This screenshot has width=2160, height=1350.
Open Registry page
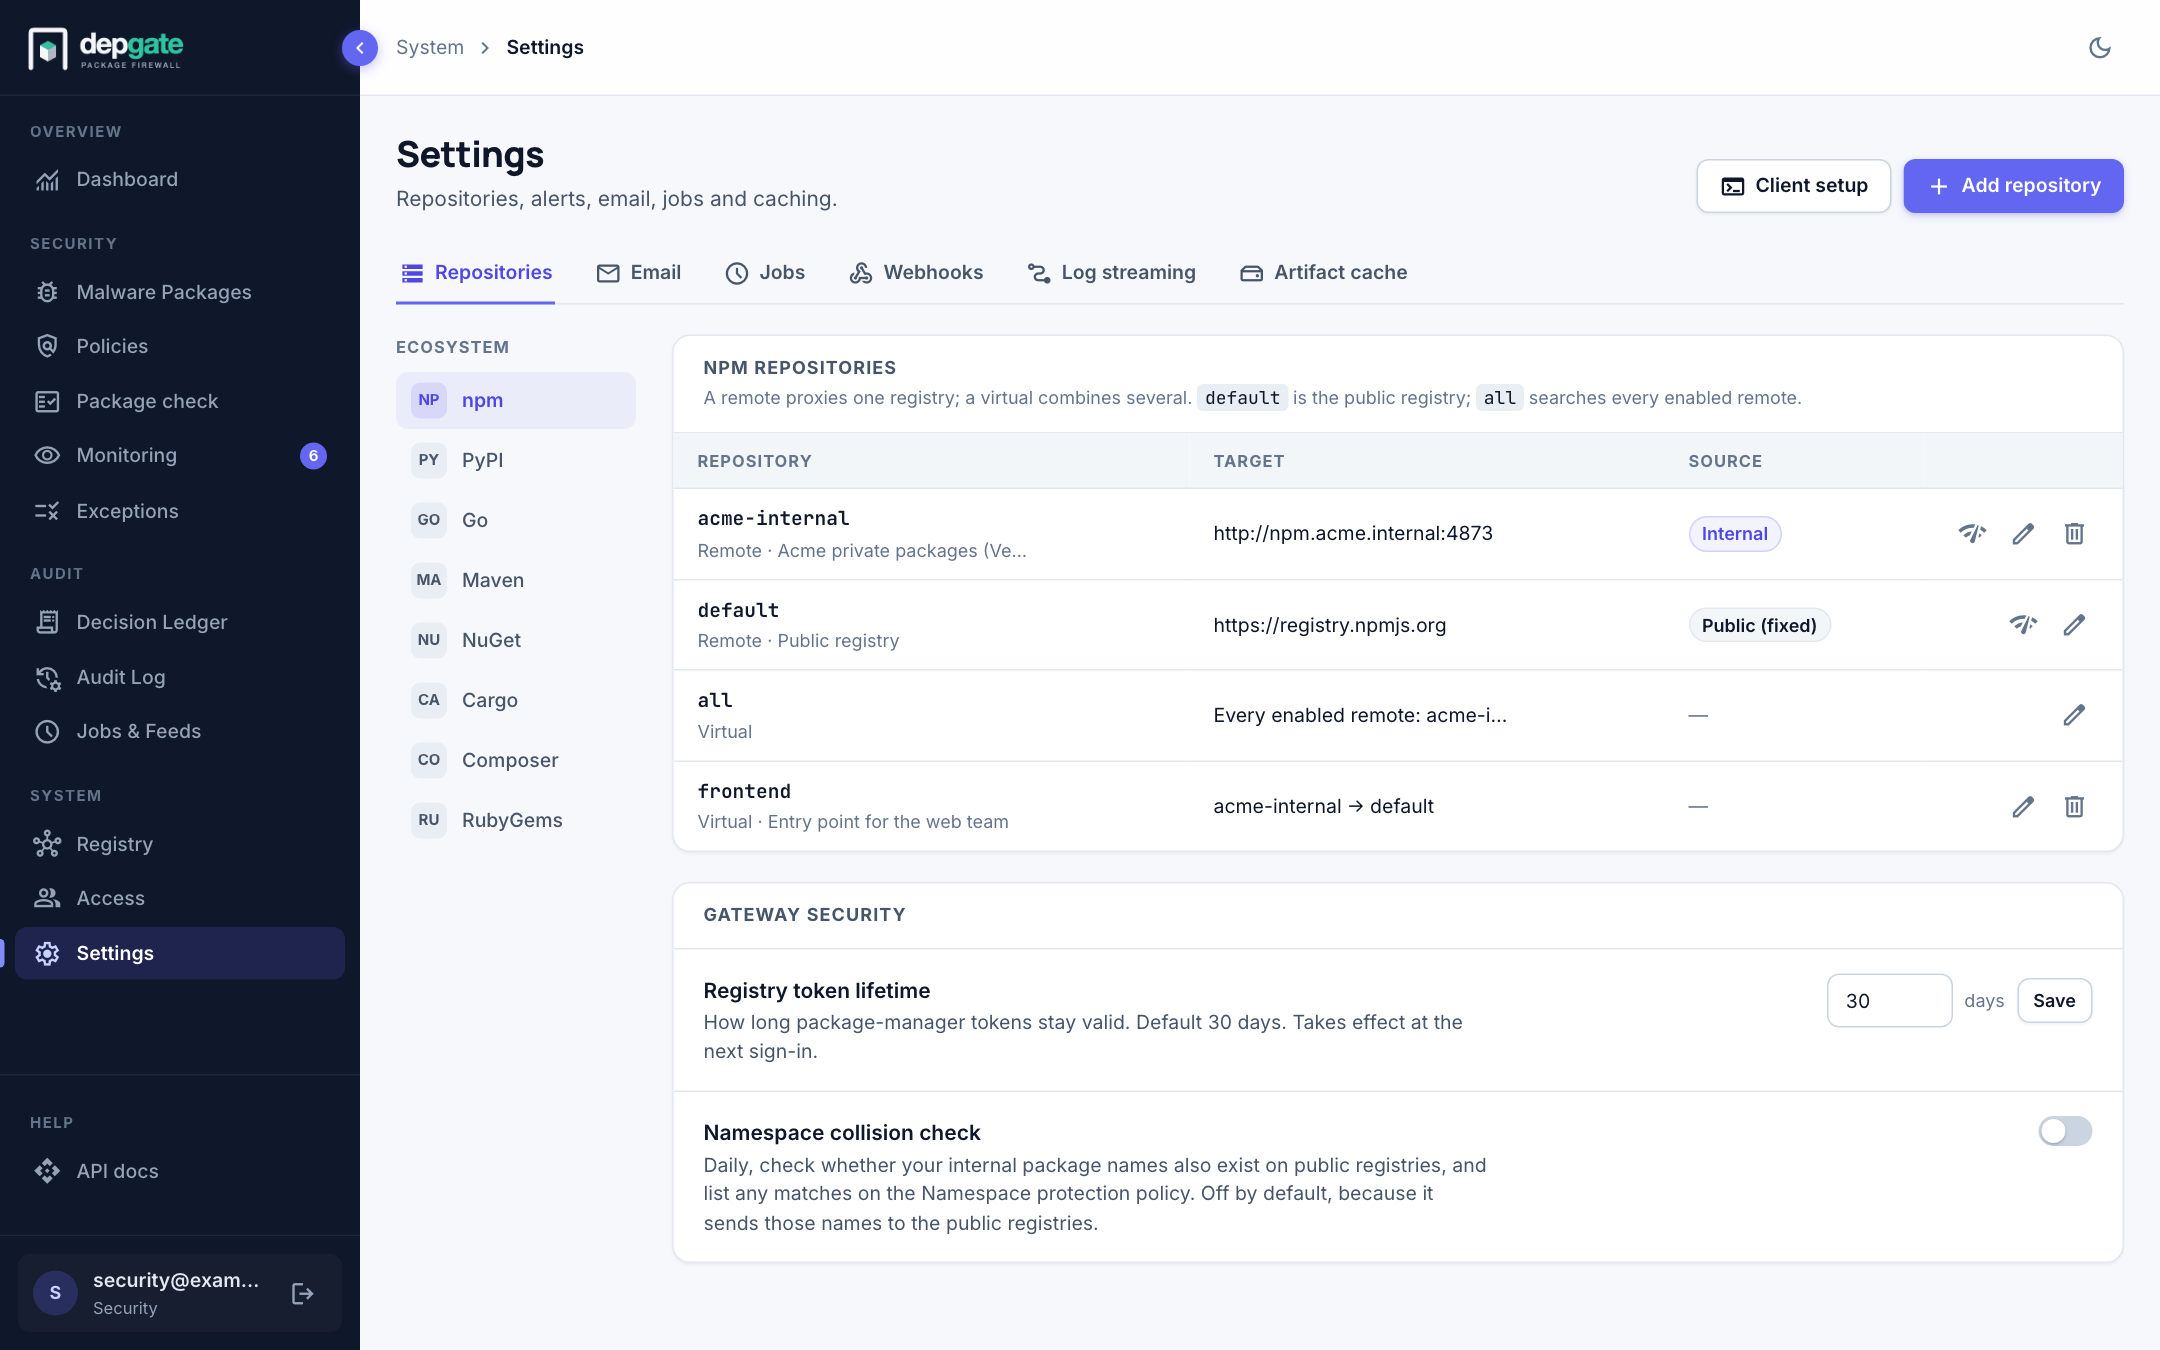(x=180, y=844)
